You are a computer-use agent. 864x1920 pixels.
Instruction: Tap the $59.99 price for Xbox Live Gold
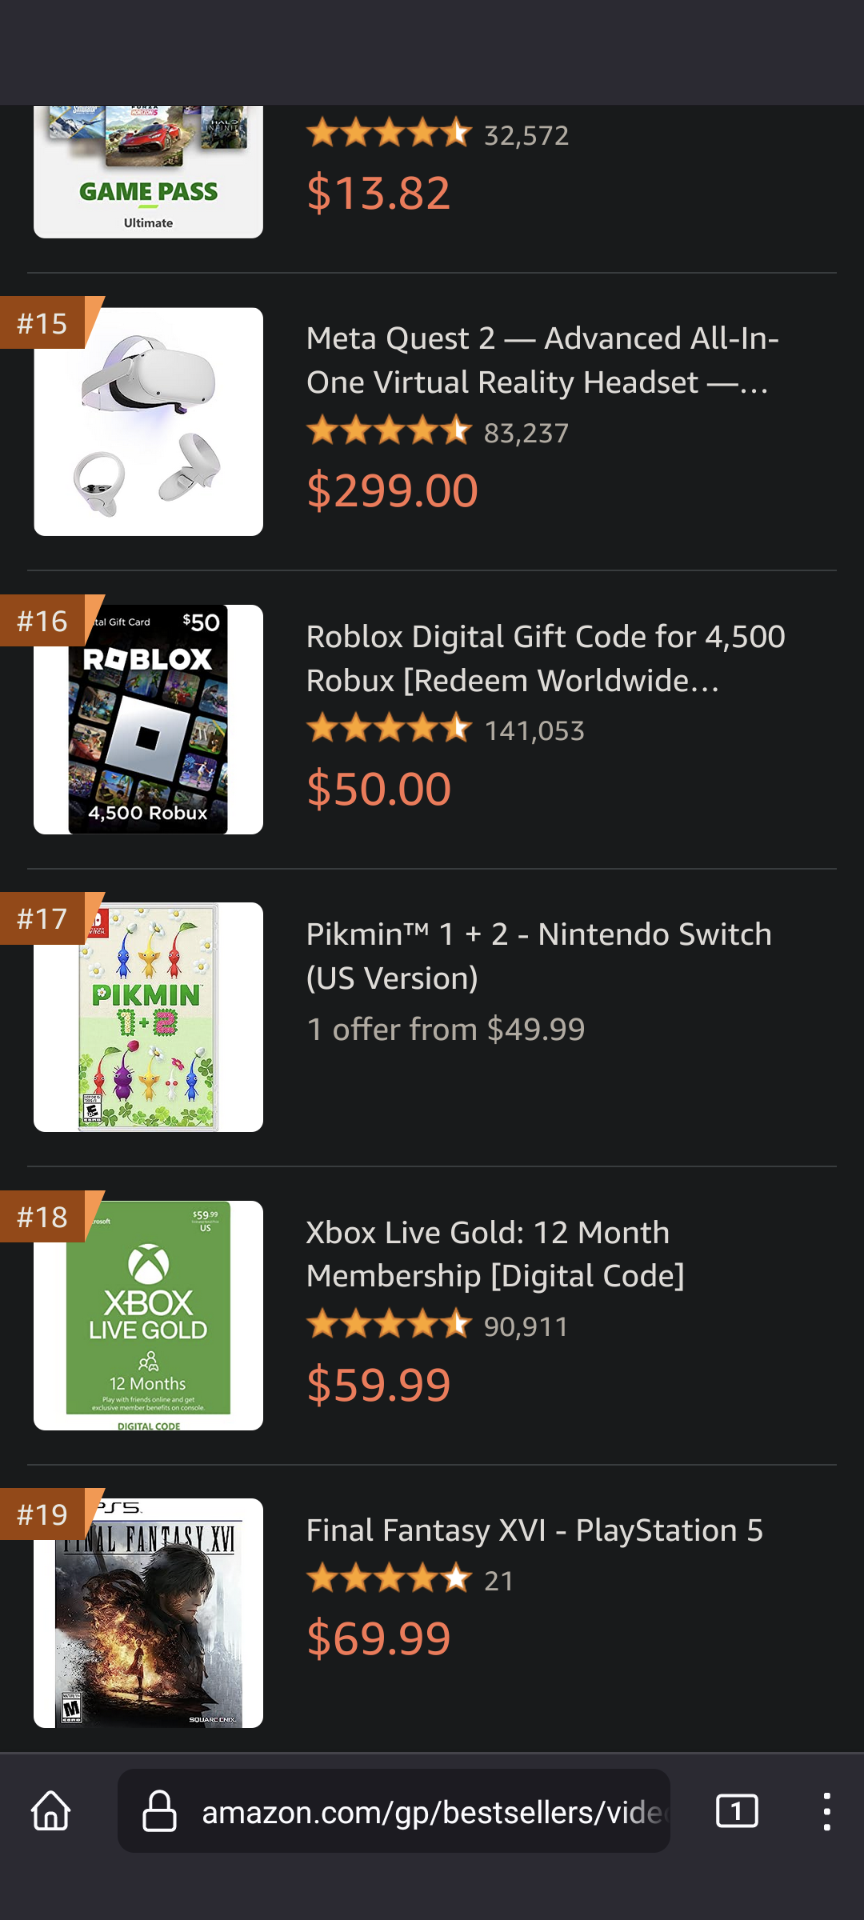click(378, 1385)
